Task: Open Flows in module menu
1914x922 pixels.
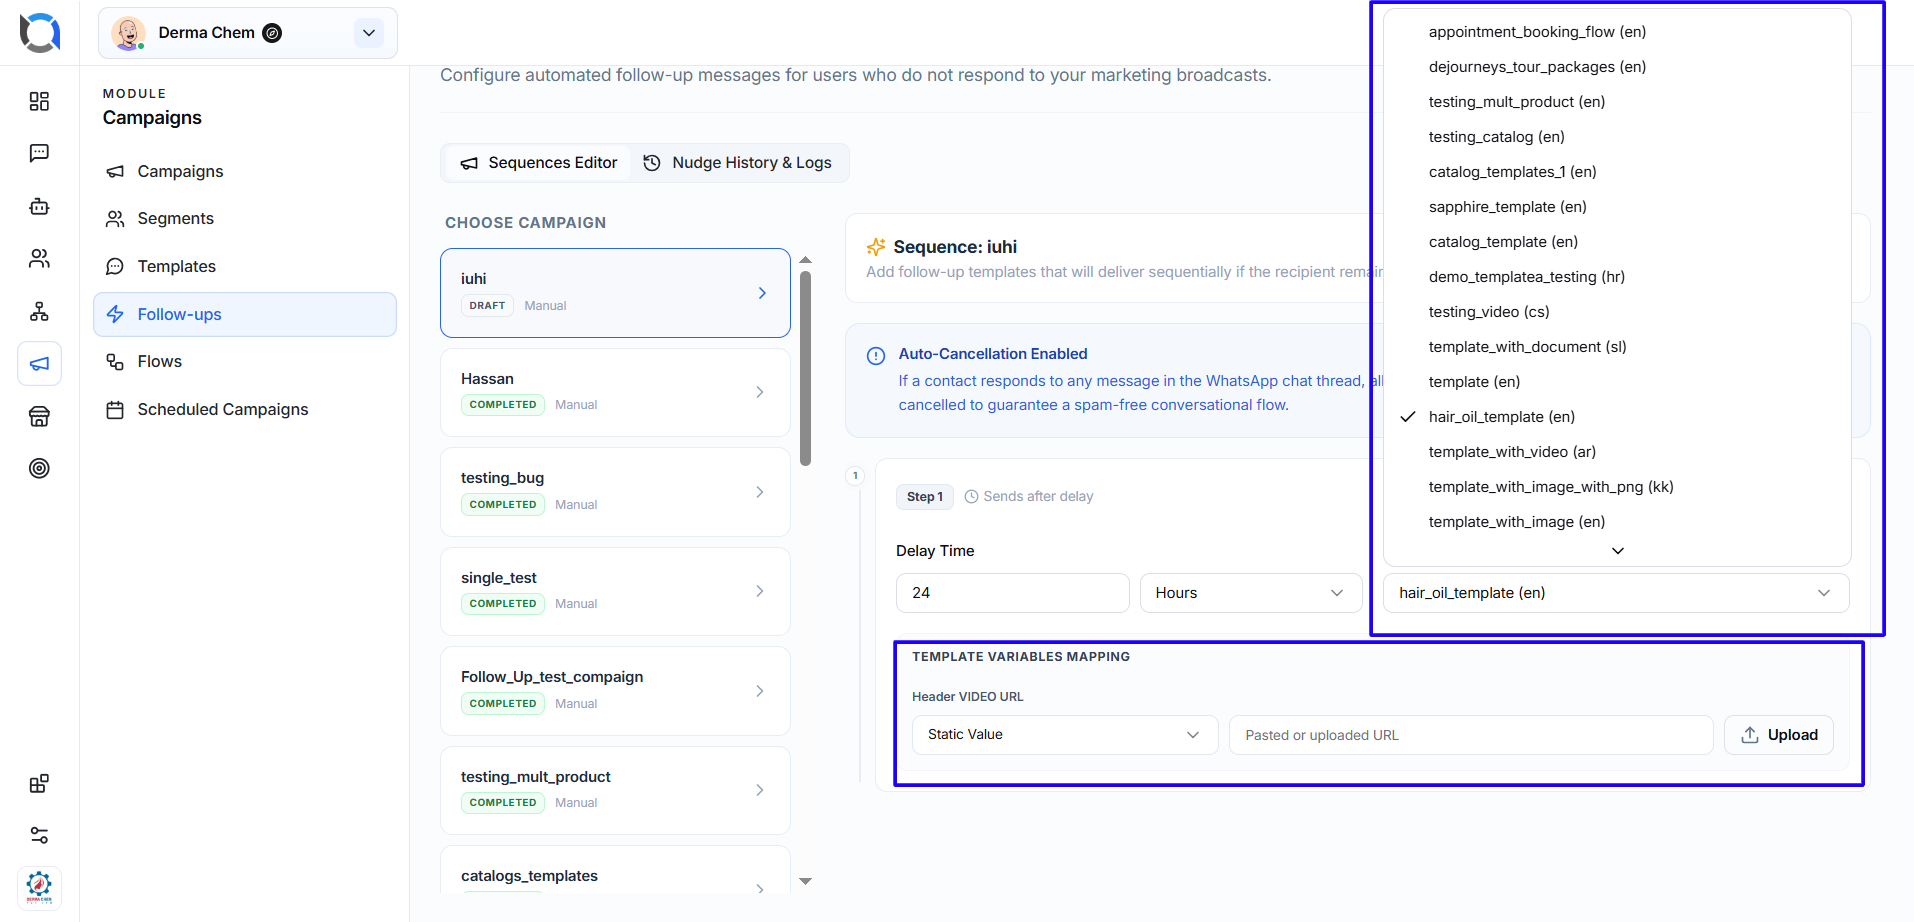Action: coord(245,361)
